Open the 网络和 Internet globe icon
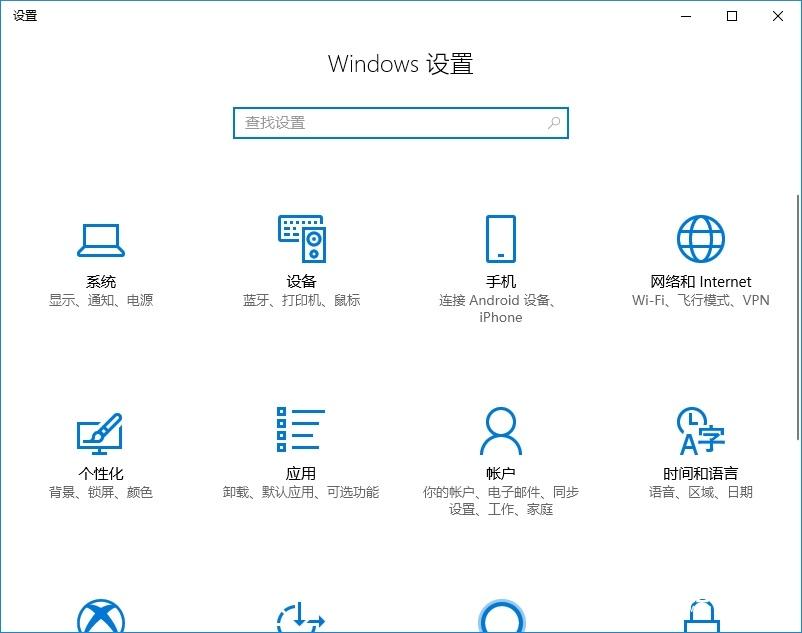Image resolution: width=802 pixels, height=633 pixels. (701, 239)
